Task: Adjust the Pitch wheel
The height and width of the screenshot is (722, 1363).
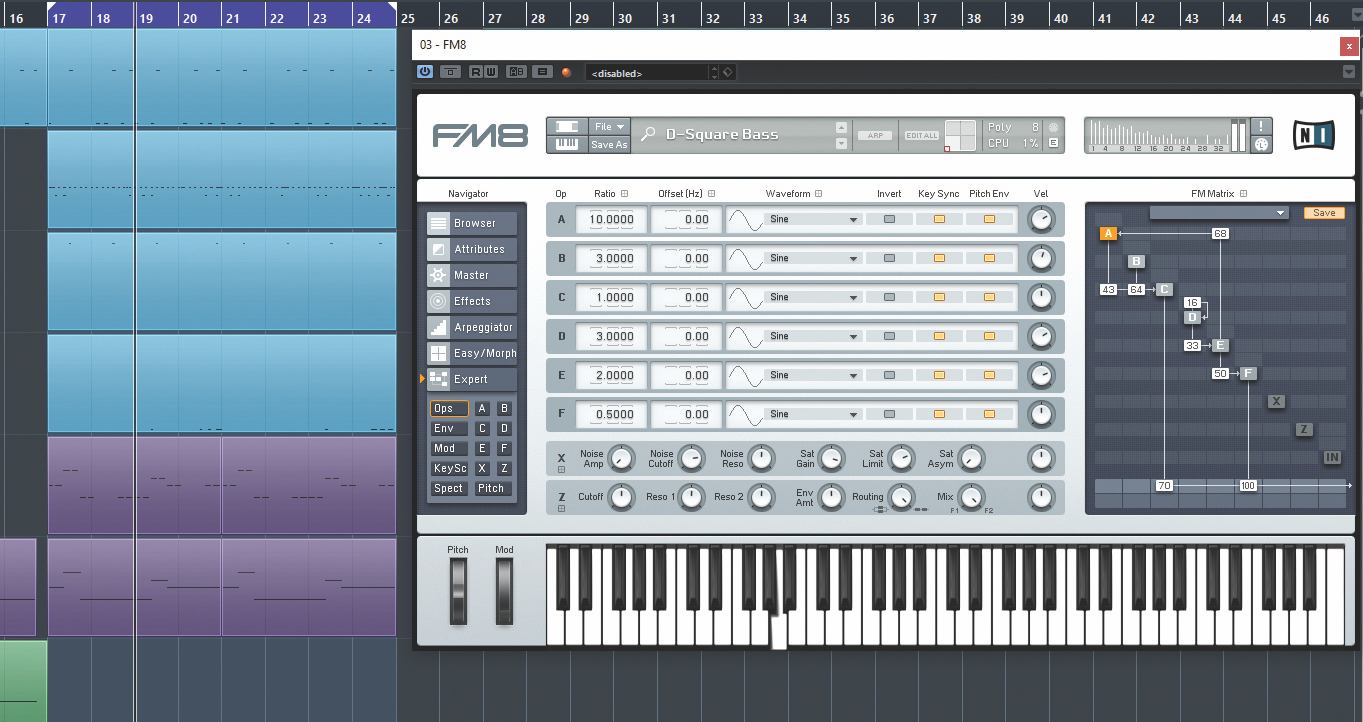Action: [458, 590]
